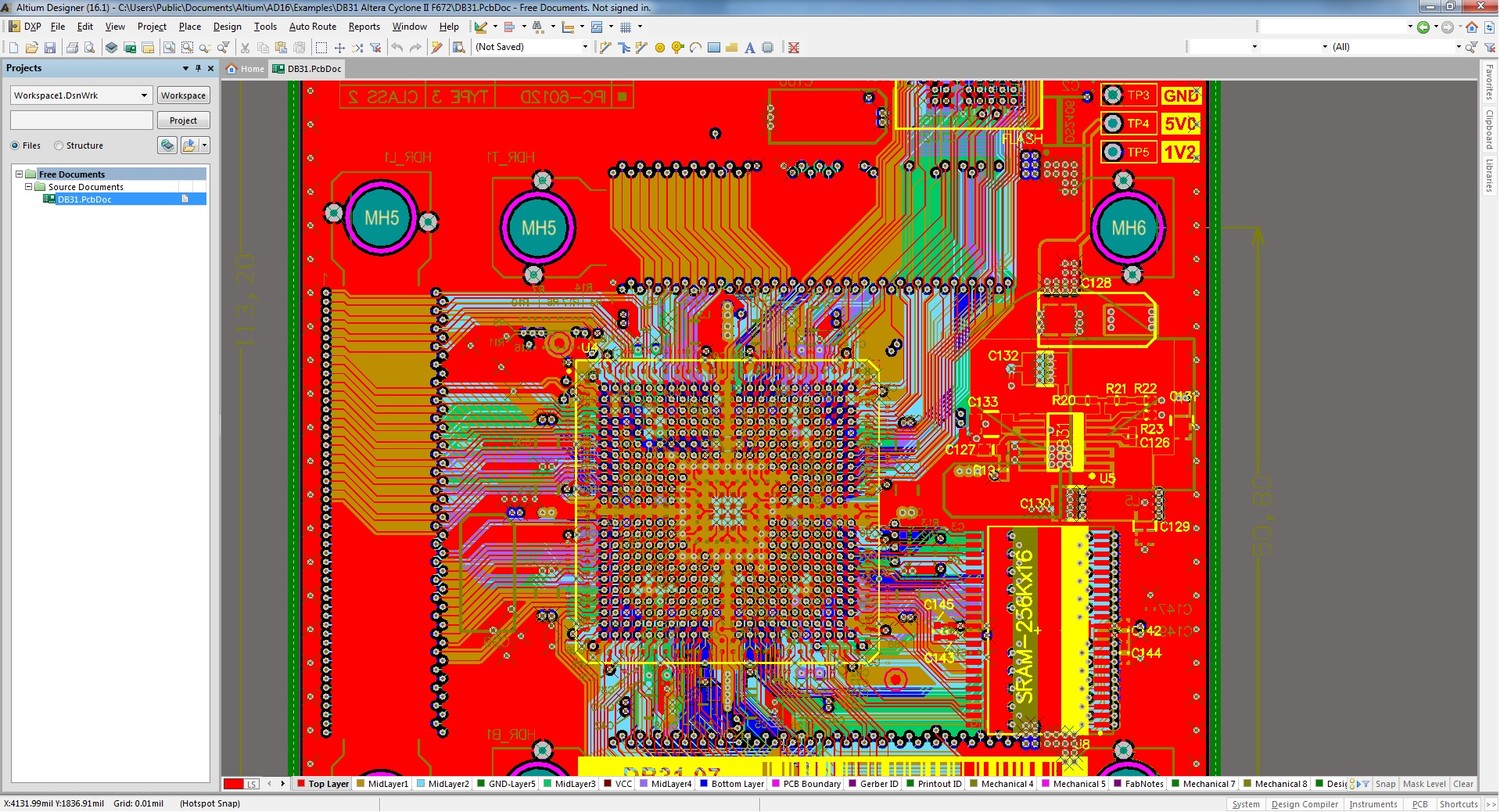Select the rectangular area selection tool
The image size is (1500, 812).
(x=321, y=47)
